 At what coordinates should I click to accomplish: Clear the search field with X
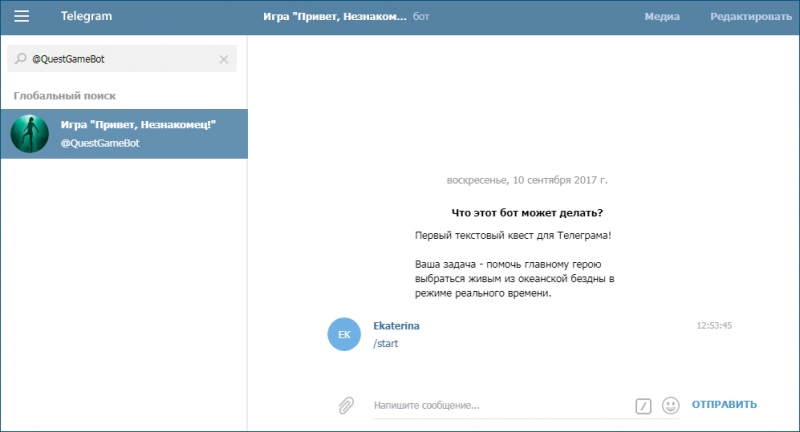[x=223, y=59]
